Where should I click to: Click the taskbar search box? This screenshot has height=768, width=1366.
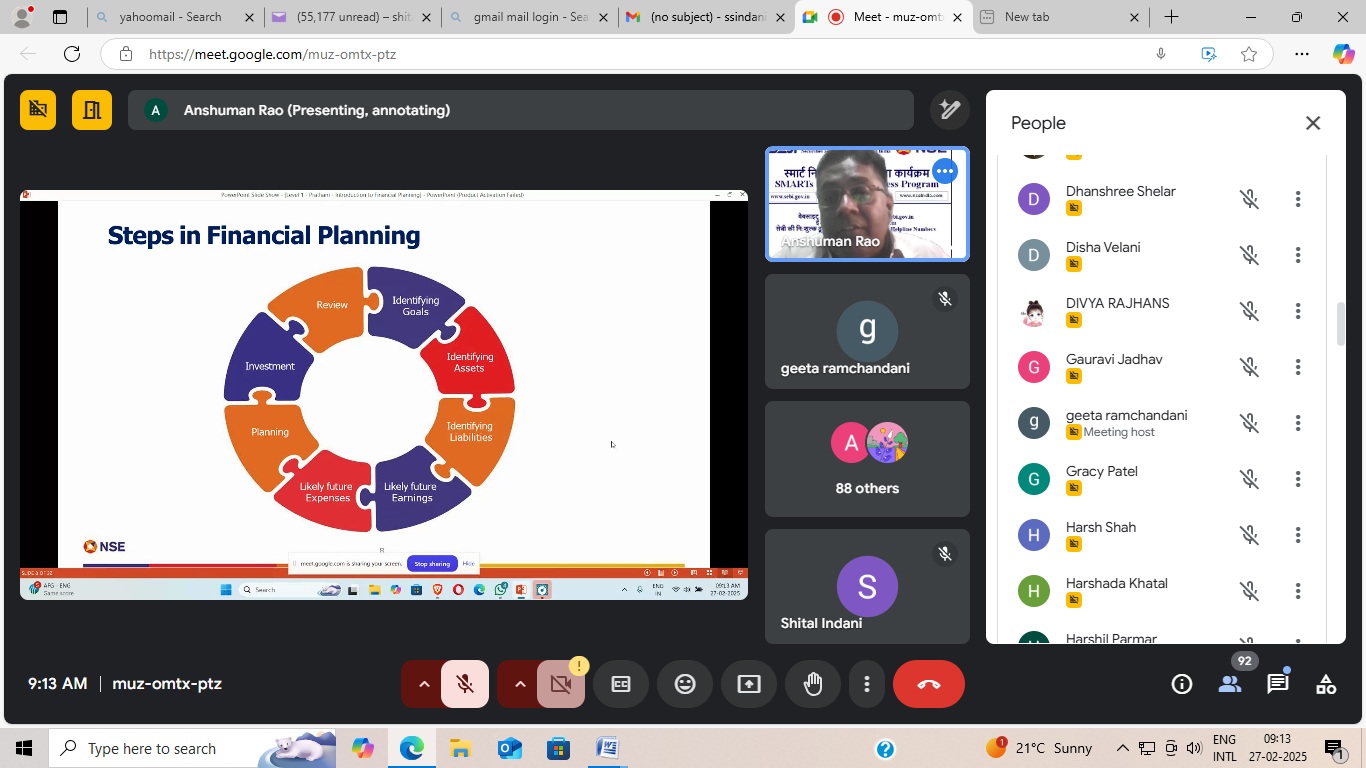pos(193,748)
